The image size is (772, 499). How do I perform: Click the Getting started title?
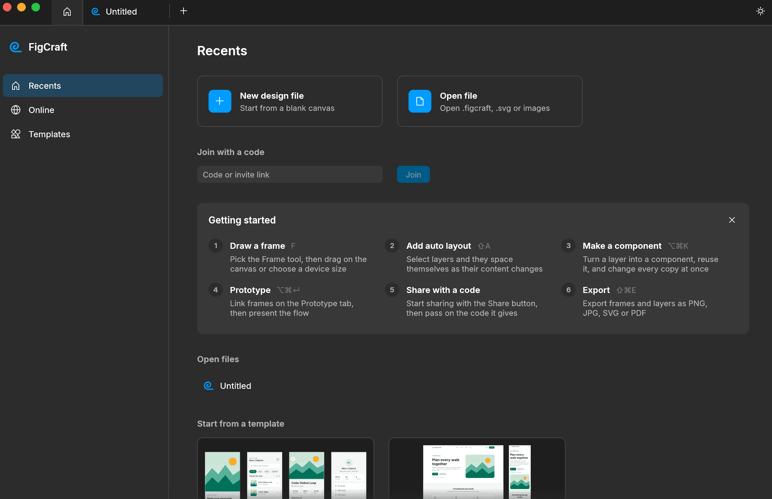coord(242,220)
